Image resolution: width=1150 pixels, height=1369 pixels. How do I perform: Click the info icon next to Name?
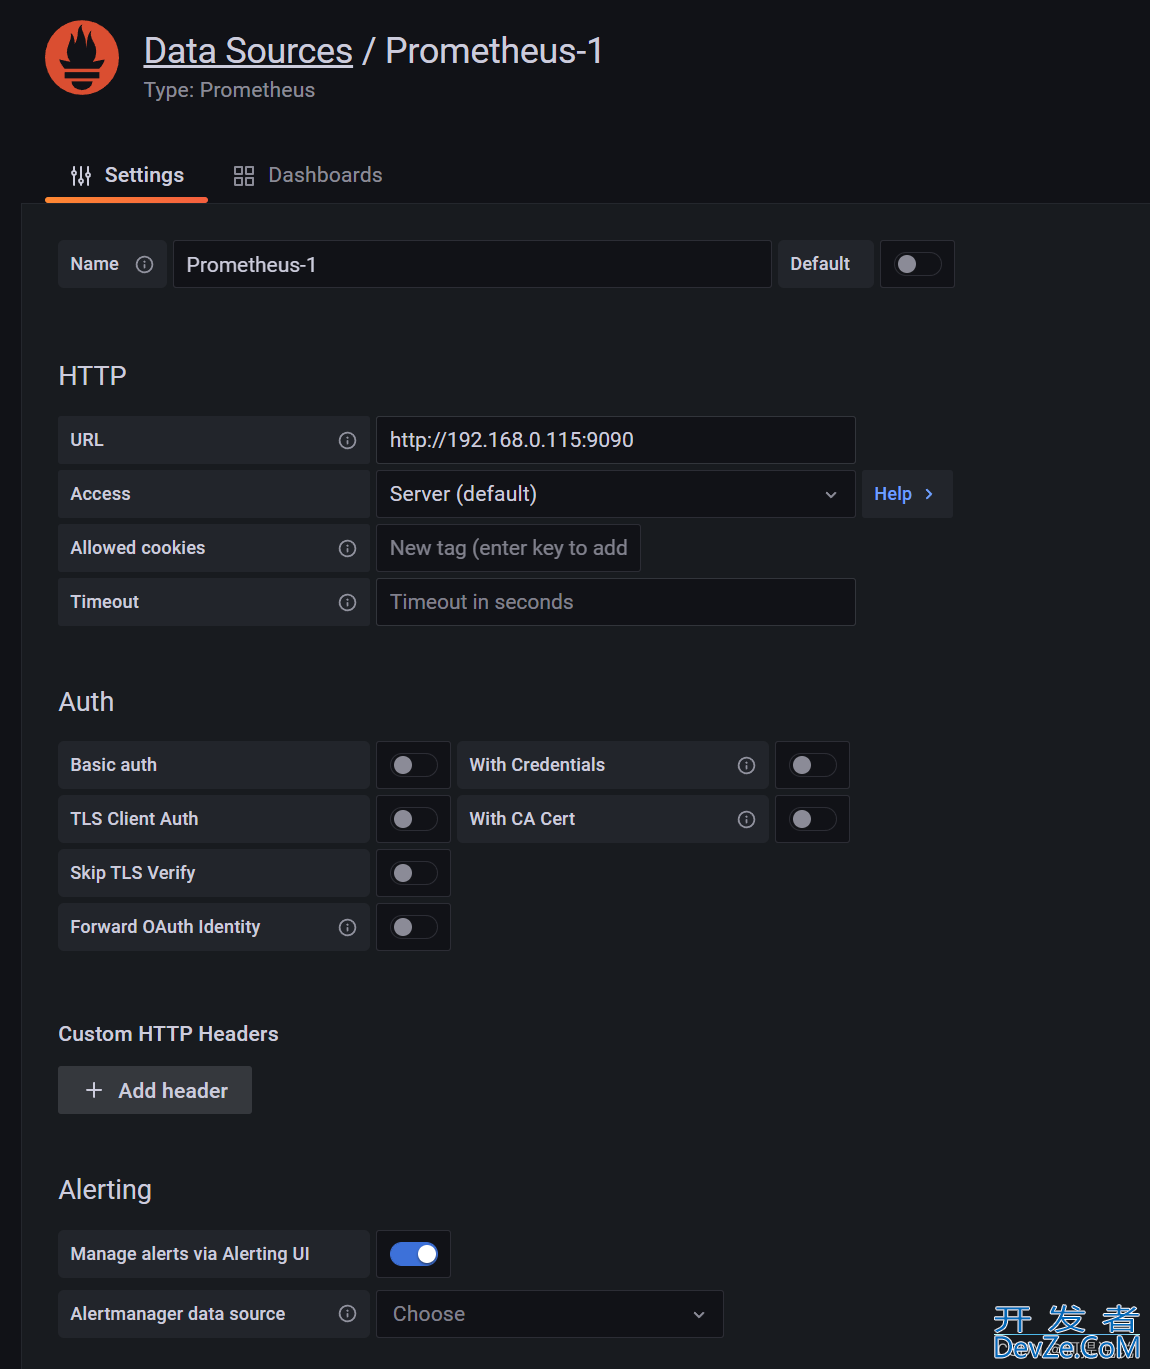coord(145,264)
